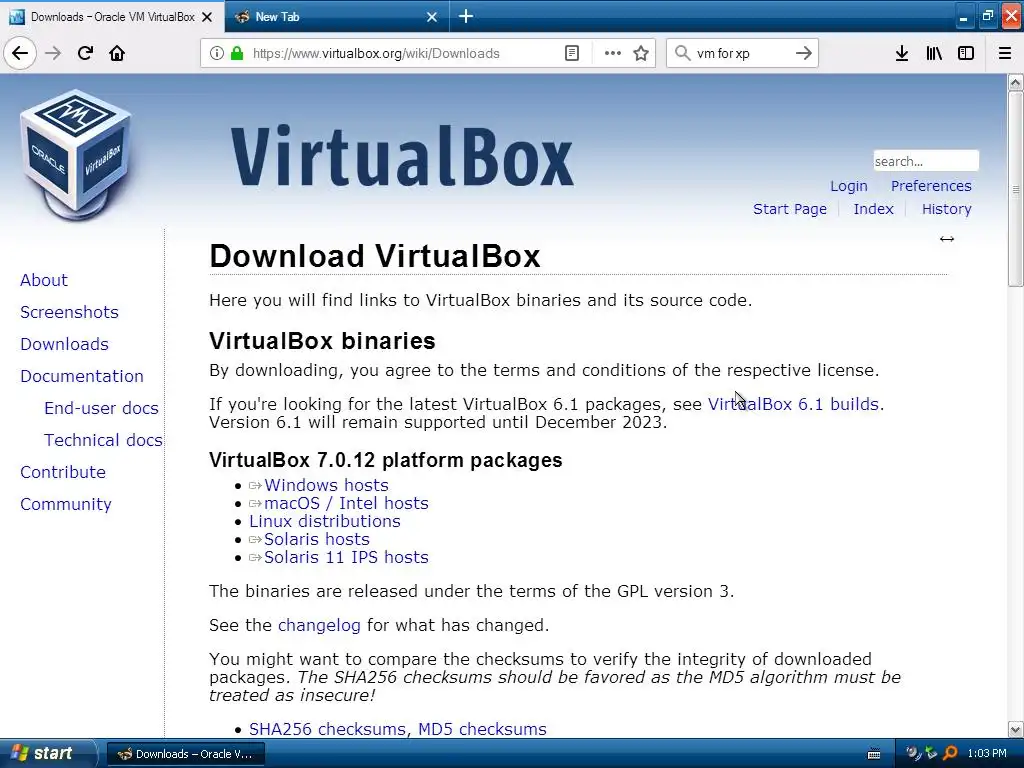The image size is (1024, 768).
Task: Click the green padlock security icon
Action: 237,54
